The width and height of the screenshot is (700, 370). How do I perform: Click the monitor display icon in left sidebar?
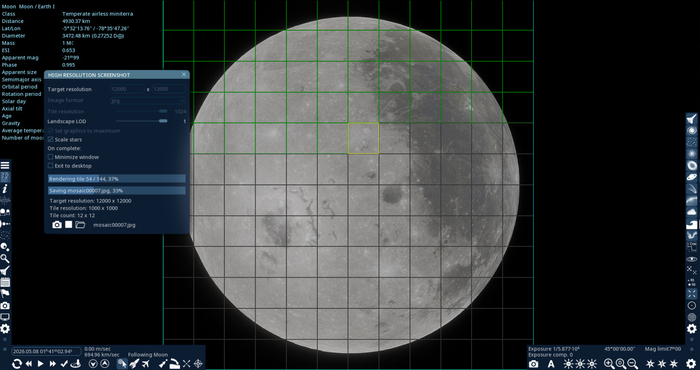(x=5, y=317)
